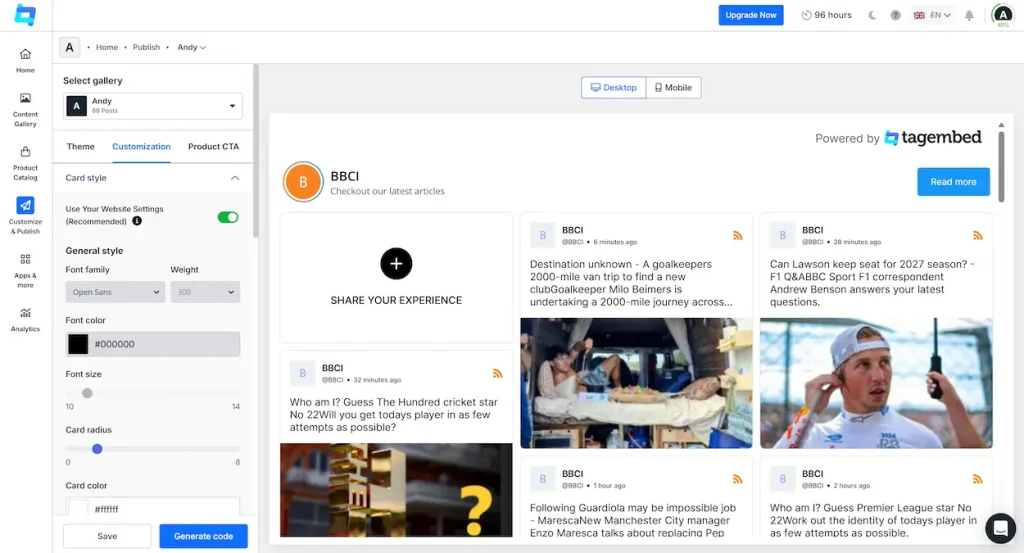Screen dimensions: 1024x553
Task: Click the Generate code button
Action: coord(203,536)
